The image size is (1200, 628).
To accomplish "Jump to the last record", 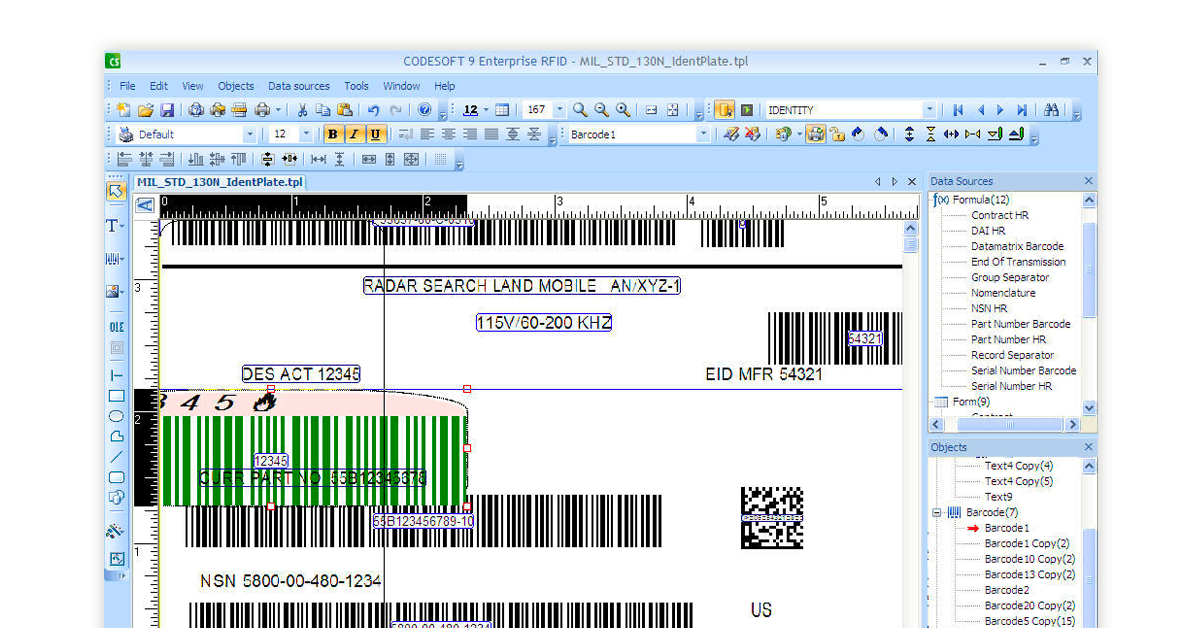I will point(1022,110).
